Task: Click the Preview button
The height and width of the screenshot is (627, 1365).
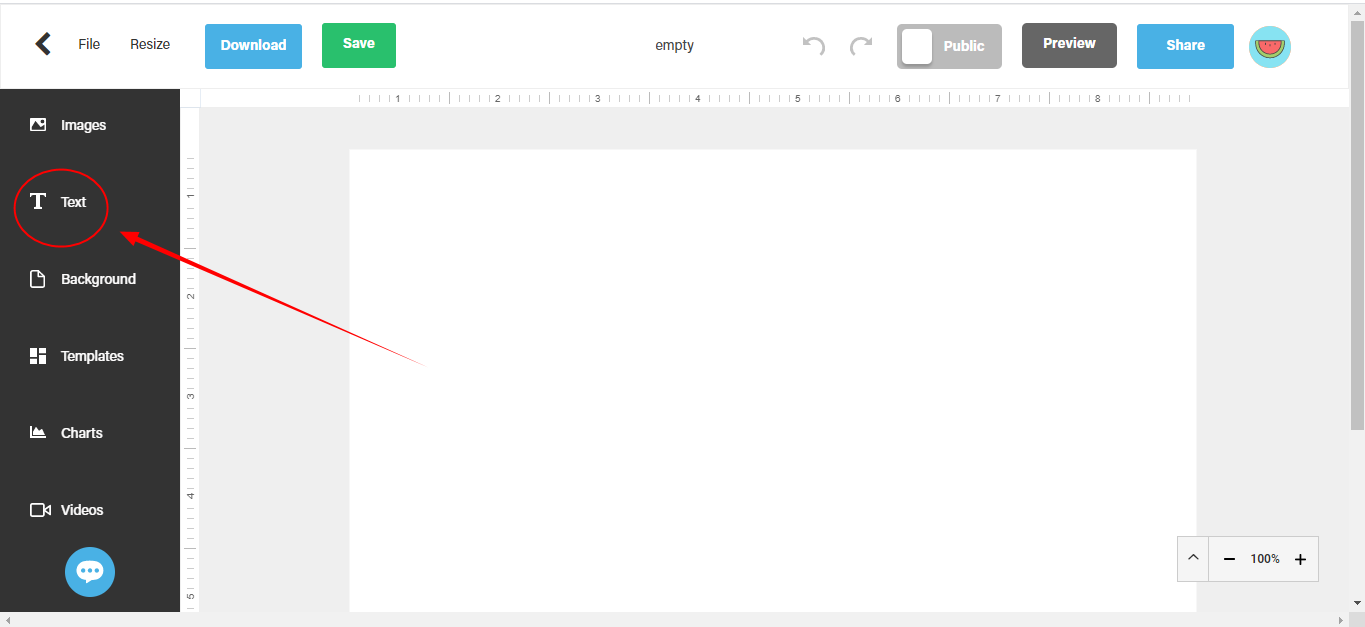Action: point(1069,45)
